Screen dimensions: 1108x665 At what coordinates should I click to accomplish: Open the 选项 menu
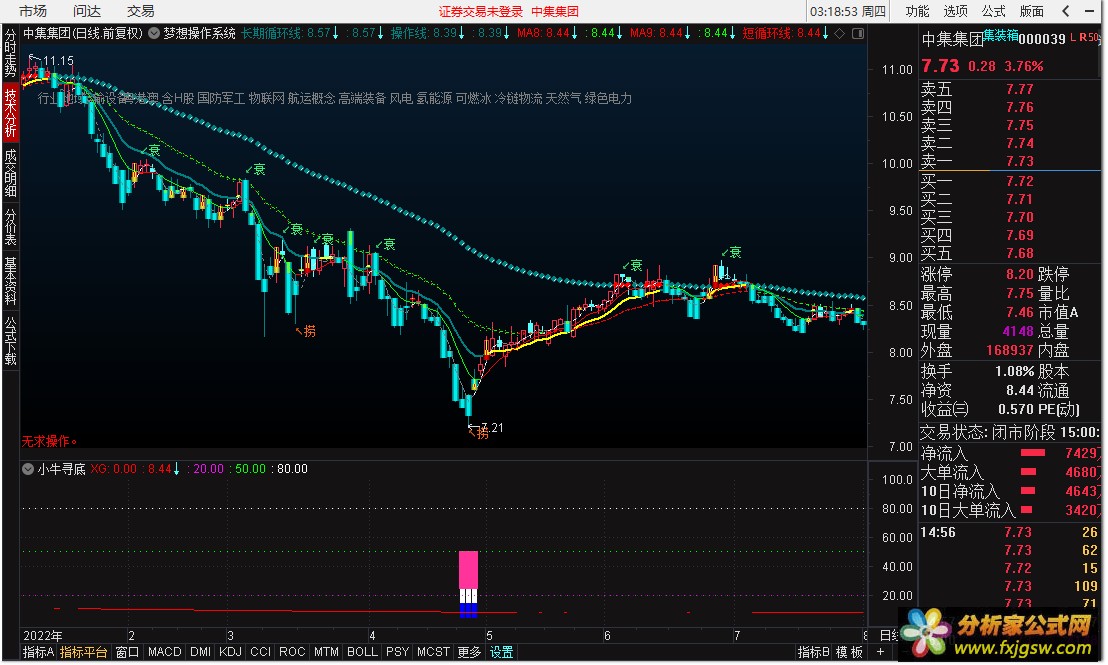[955, 11]
